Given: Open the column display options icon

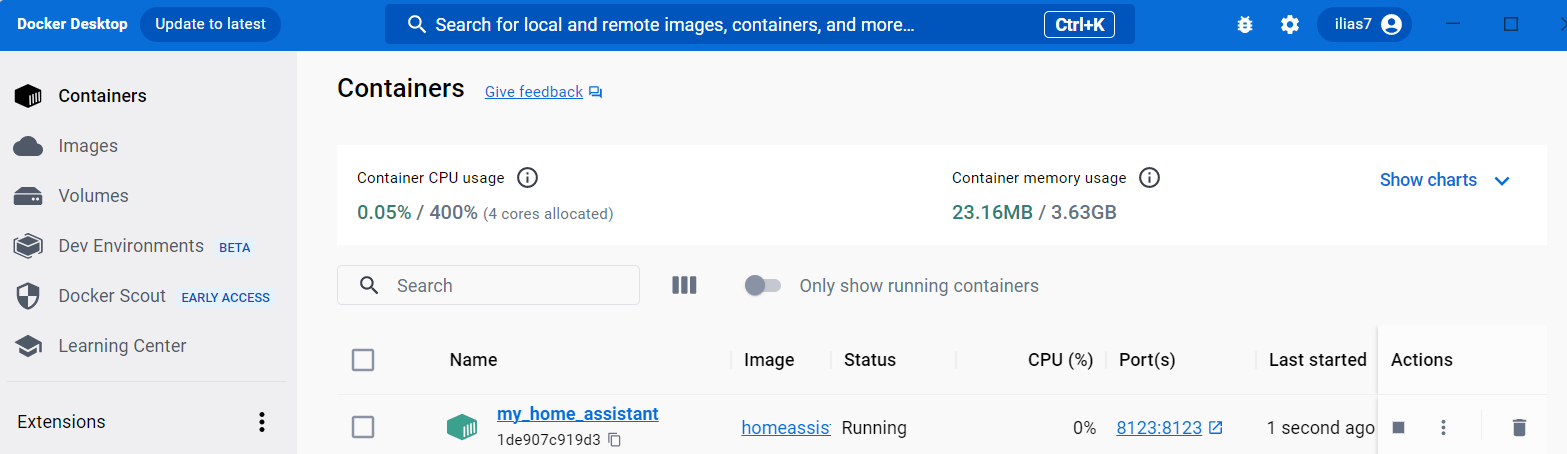Looking at the screenshot, I should (684, 286).
